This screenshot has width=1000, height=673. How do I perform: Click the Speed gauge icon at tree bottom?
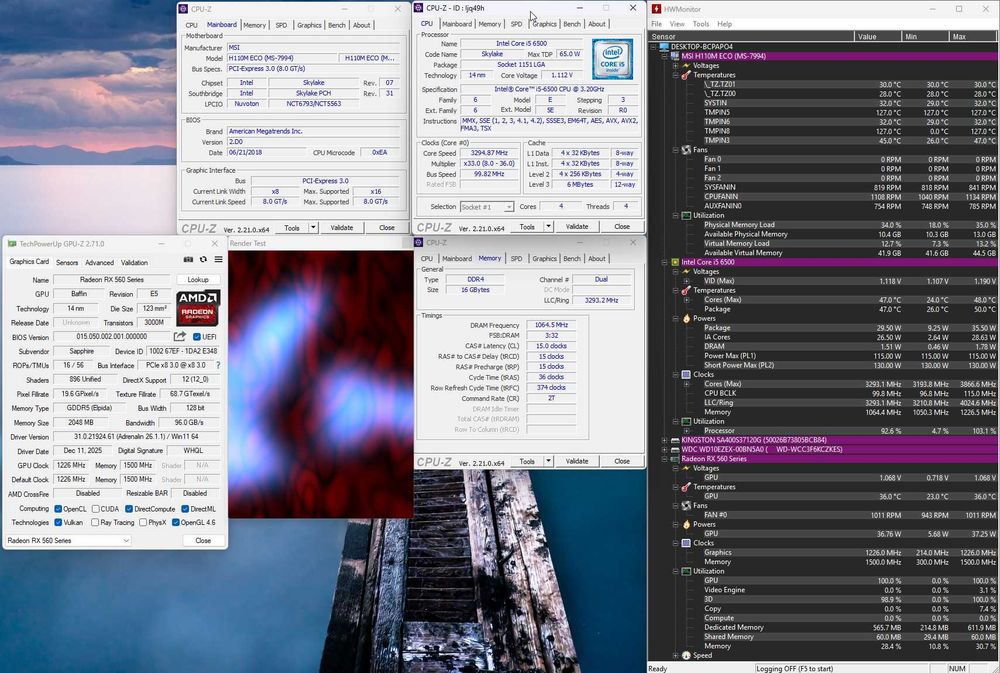(x=686, y=655)
